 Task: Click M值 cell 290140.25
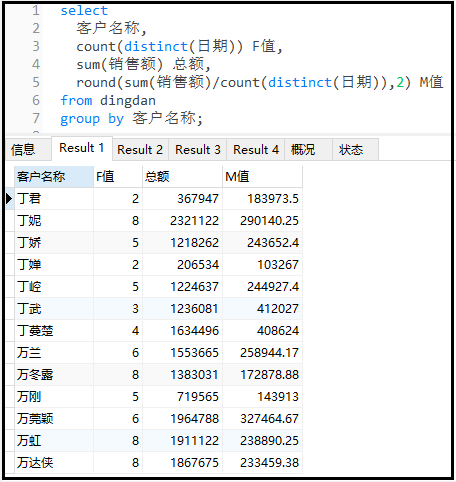point(262,221)
